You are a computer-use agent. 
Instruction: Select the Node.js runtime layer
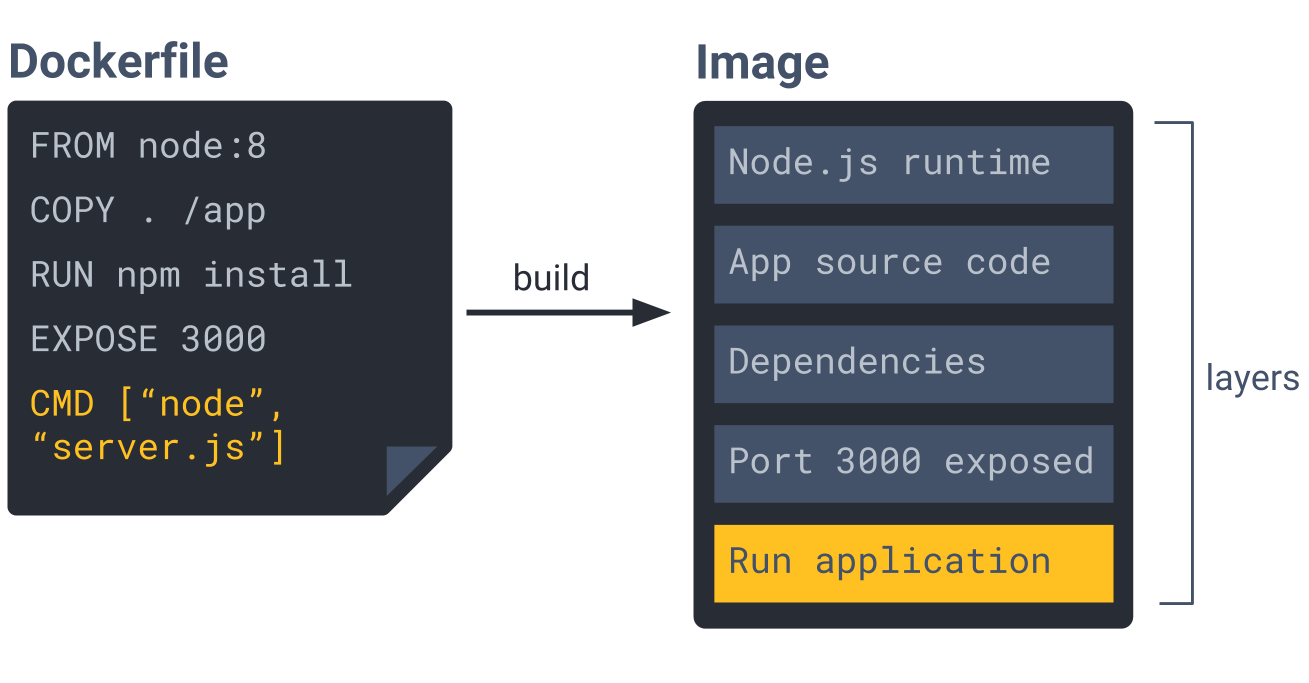(913, 163)
